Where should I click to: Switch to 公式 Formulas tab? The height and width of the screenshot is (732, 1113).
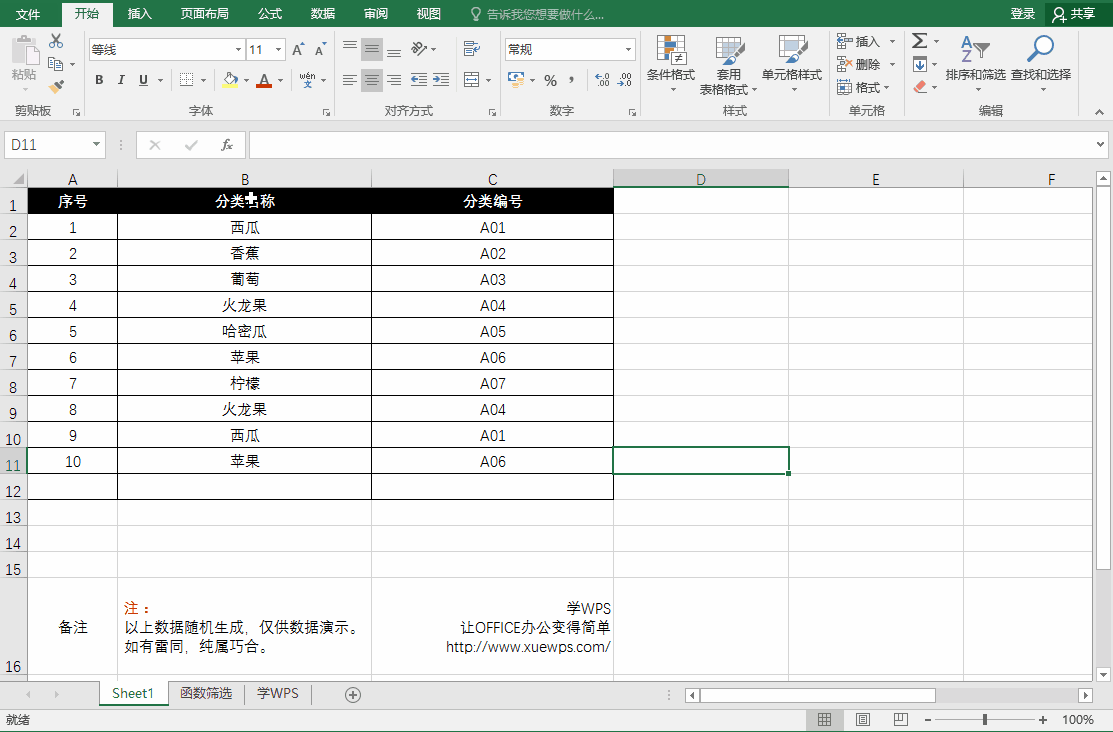click(270, 13)
